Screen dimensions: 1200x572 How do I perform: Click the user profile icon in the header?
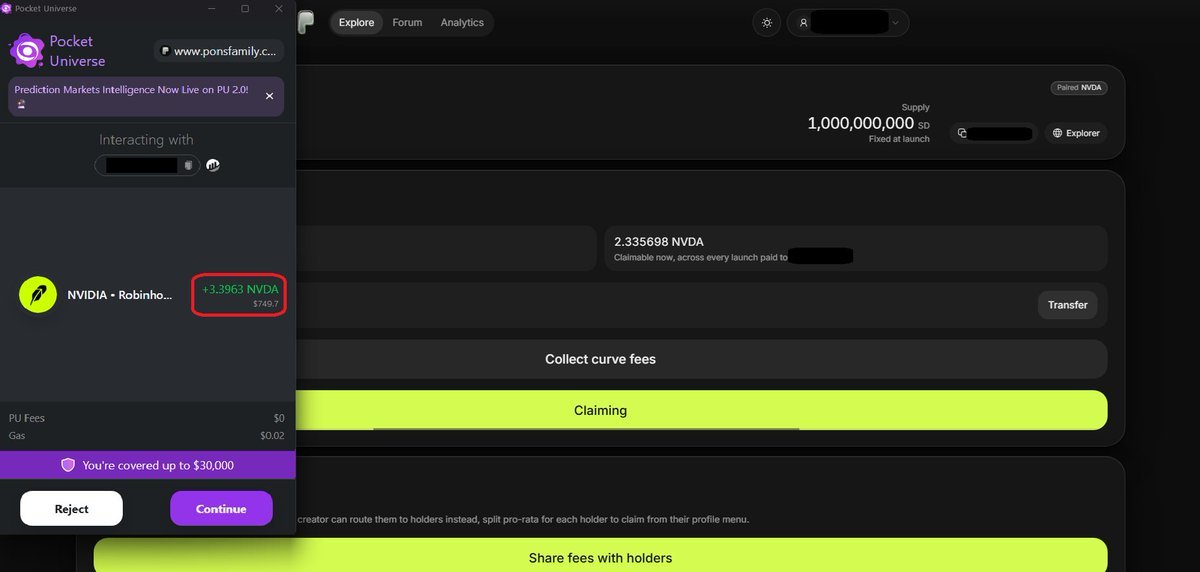click(803, 22)
